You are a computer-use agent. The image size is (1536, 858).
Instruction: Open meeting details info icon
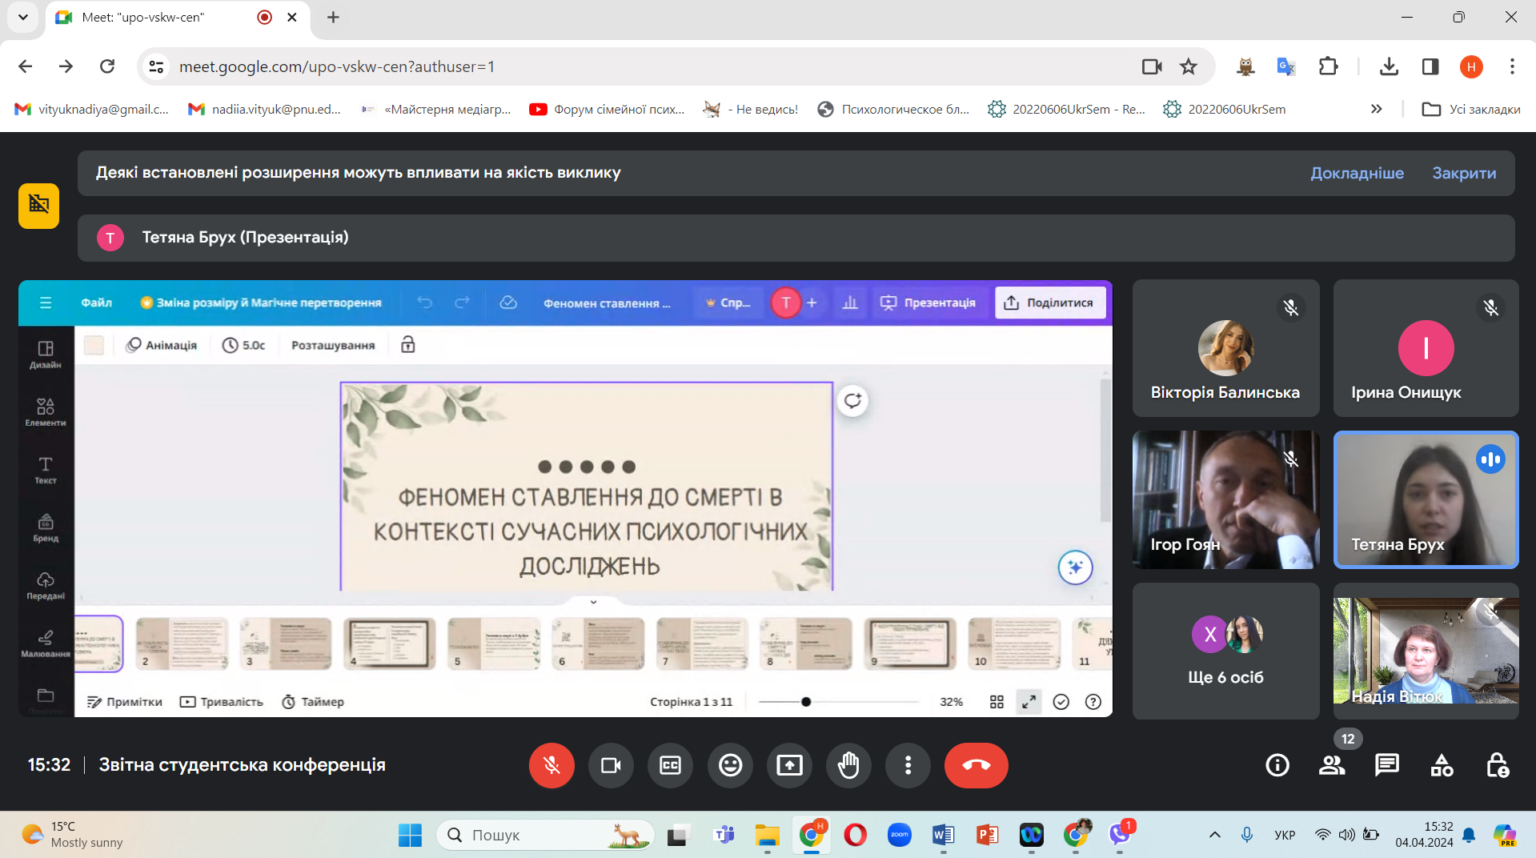1277,765
